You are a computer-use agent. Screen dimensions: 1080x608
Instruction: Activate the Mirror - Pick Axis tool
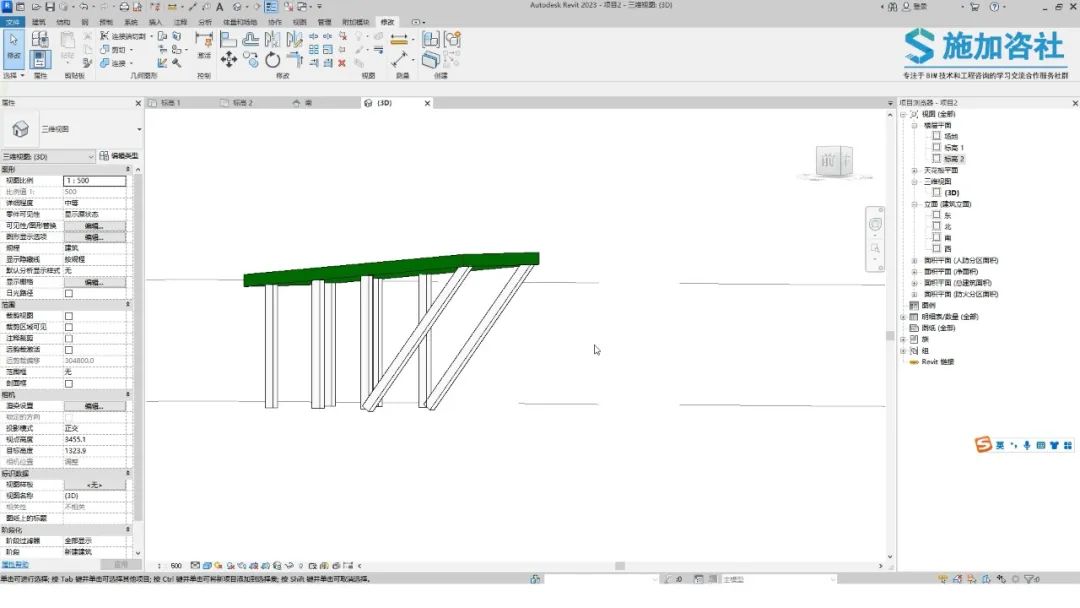[x=273, y=39]
